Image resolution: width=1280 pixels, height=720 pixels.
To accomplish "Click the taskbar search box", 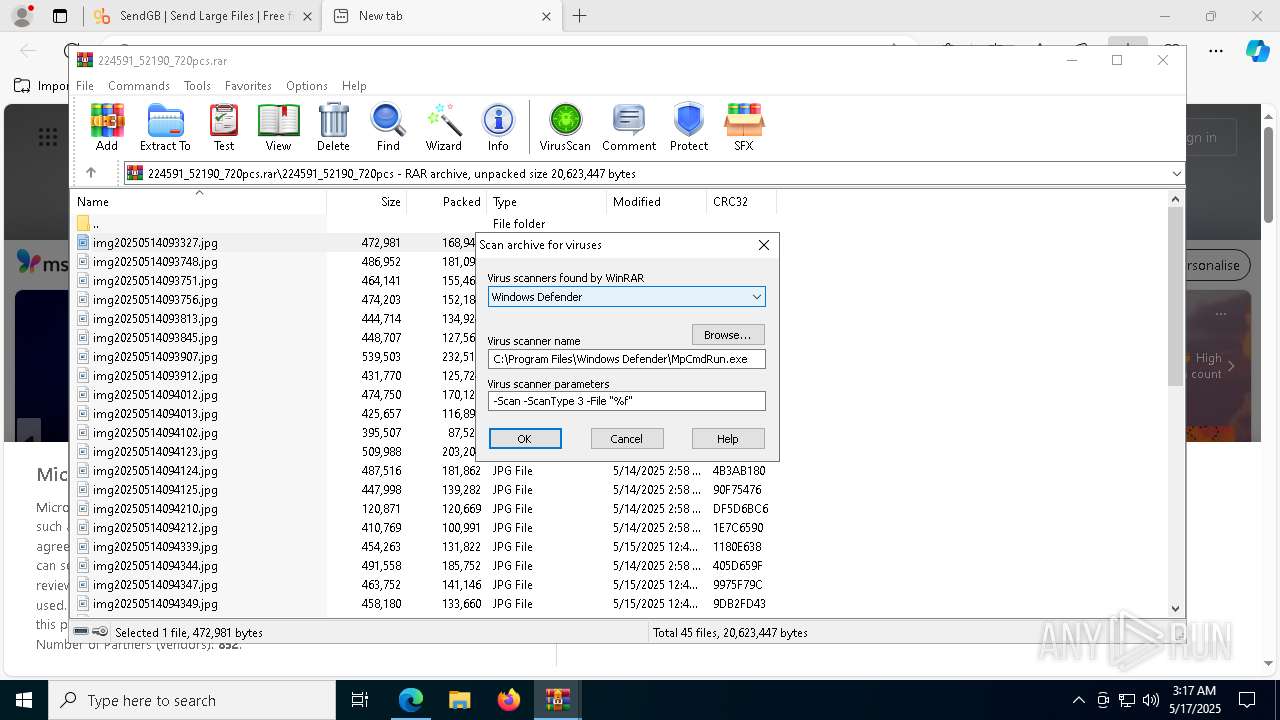I will pyautogui.click(x=192, y=700).
